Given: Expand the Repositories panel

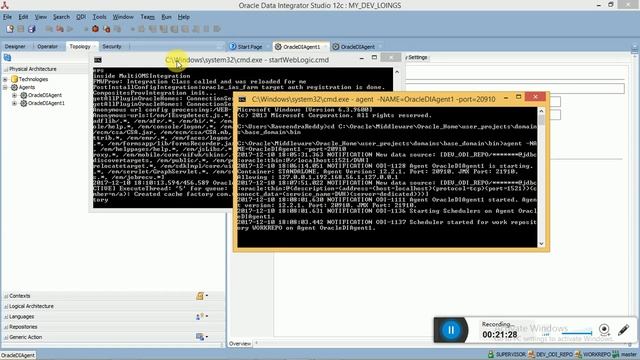Looking at the screenshot, I should coord(6,327).
